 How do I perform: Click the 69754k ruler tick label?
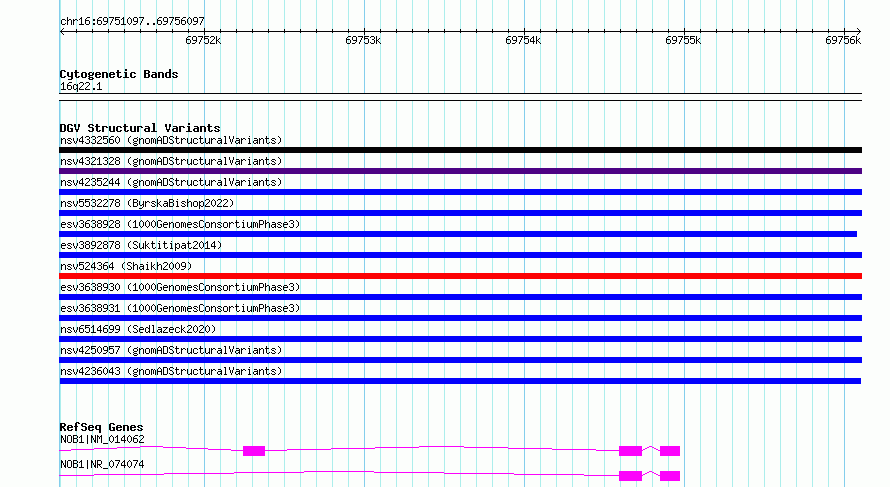point(523,41)
